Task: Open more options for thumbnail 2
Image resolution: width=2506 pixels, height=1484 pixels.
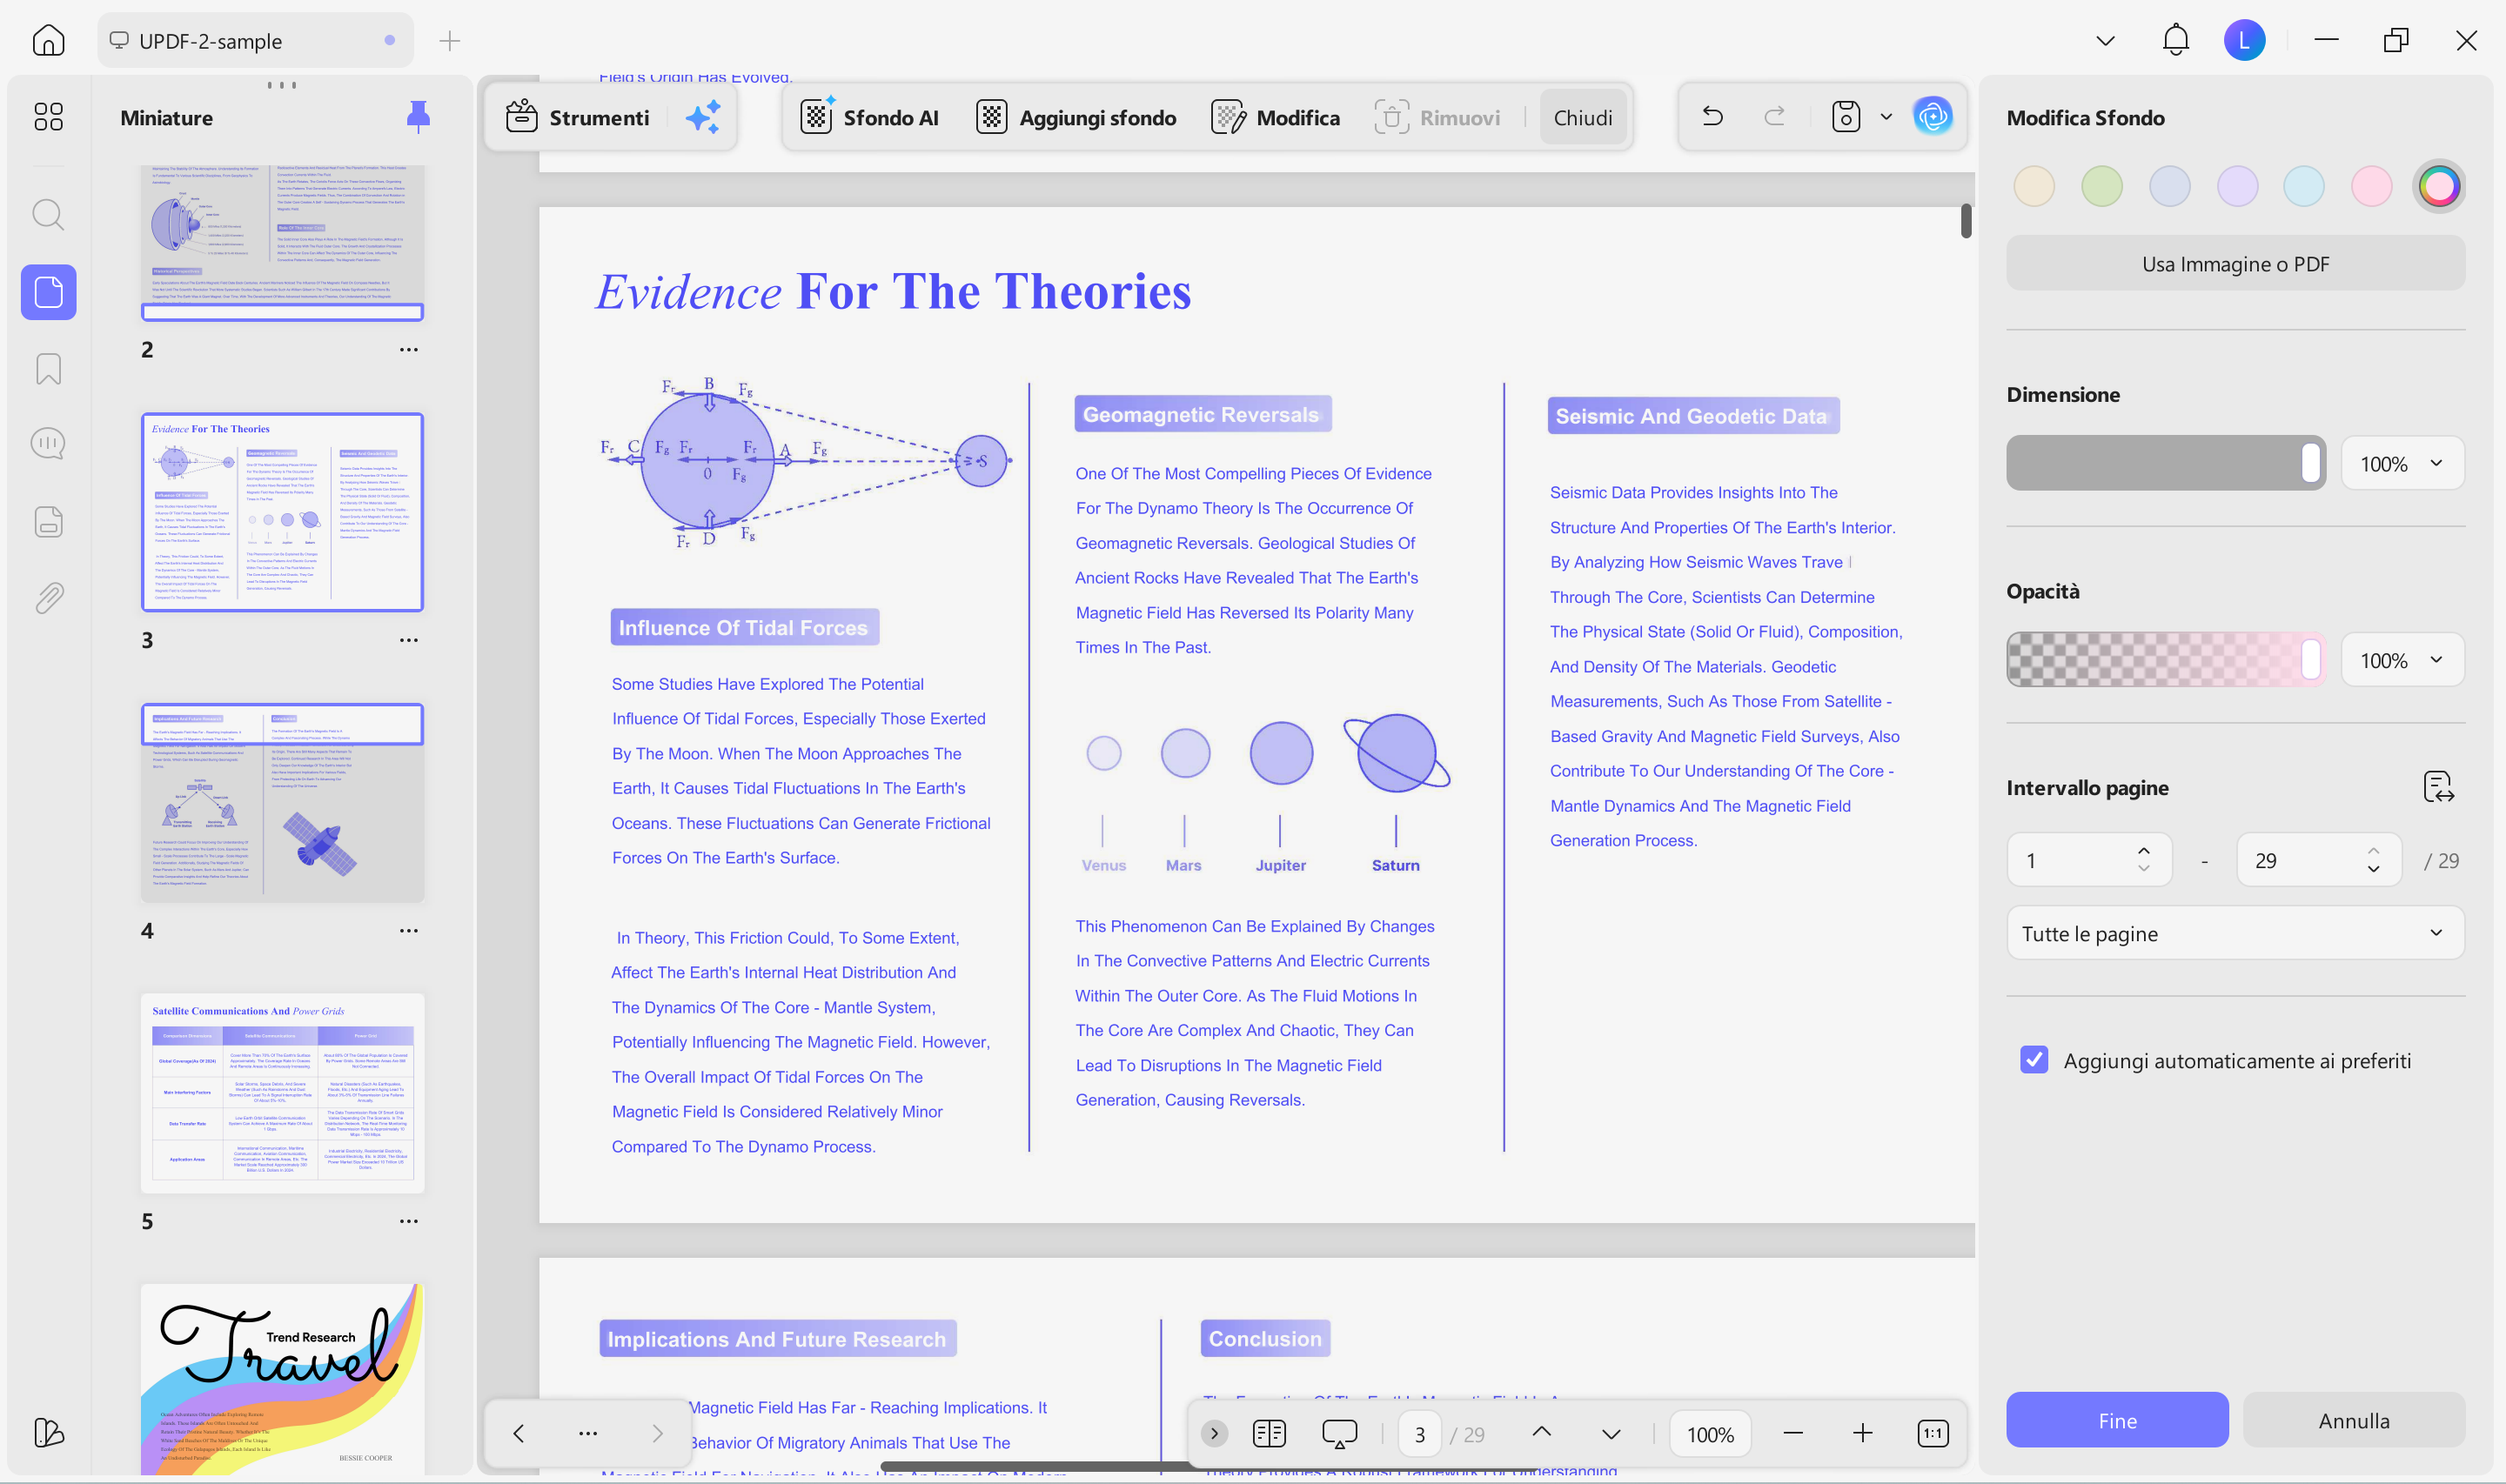Action: tap(408, 349)
